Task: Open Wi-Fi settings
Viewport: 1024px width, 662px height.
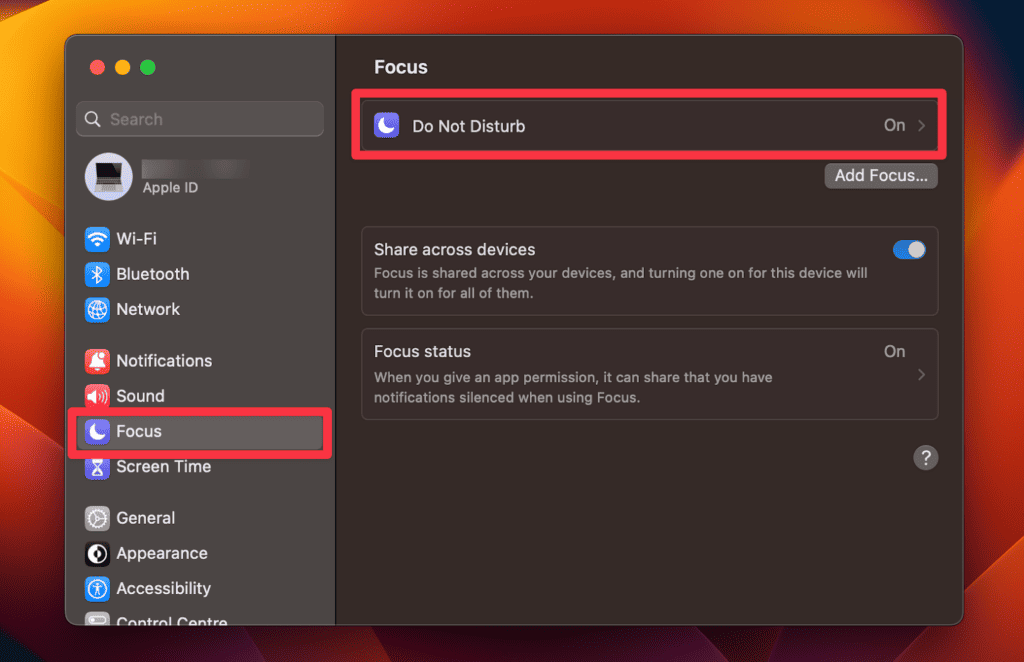Action: [x=200, y=239]
